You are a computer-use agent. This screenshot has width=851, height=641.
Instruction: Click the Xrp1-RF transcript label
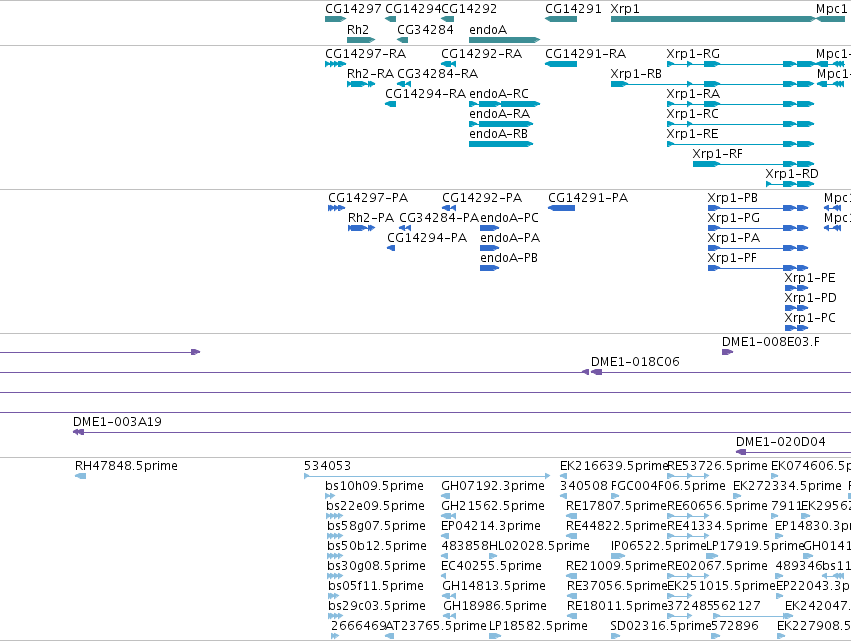(x=717, y=154)
